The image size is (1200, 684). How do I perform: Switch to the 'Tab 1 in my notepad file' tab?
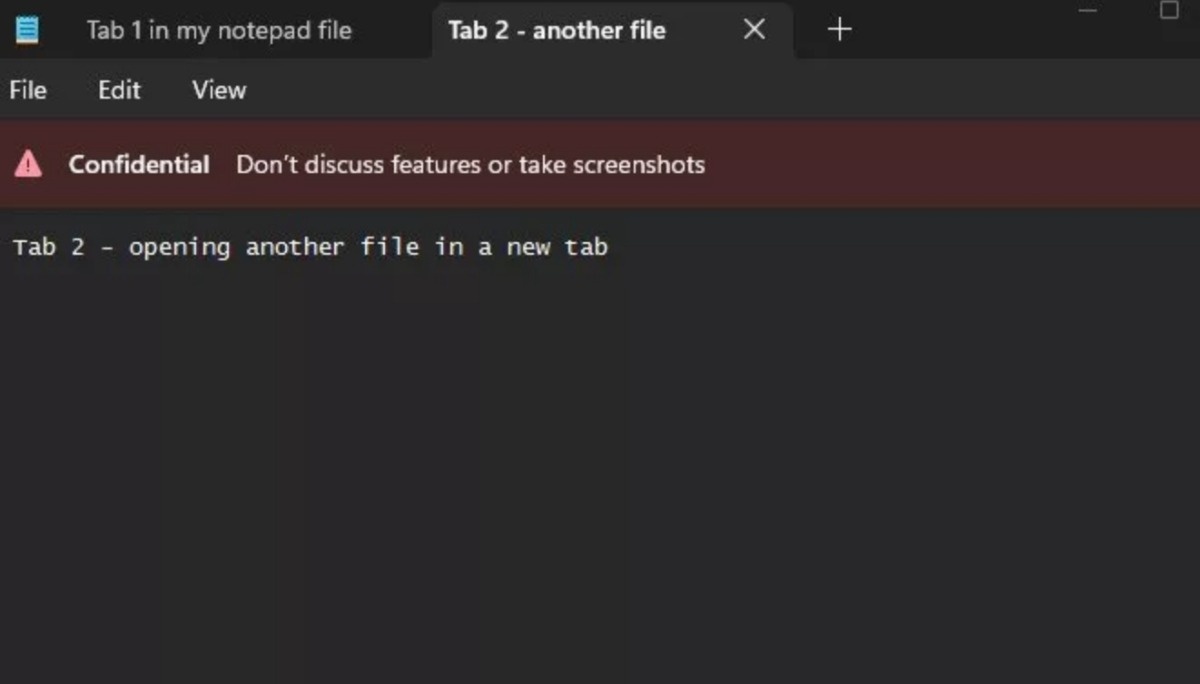pos(219,30)
